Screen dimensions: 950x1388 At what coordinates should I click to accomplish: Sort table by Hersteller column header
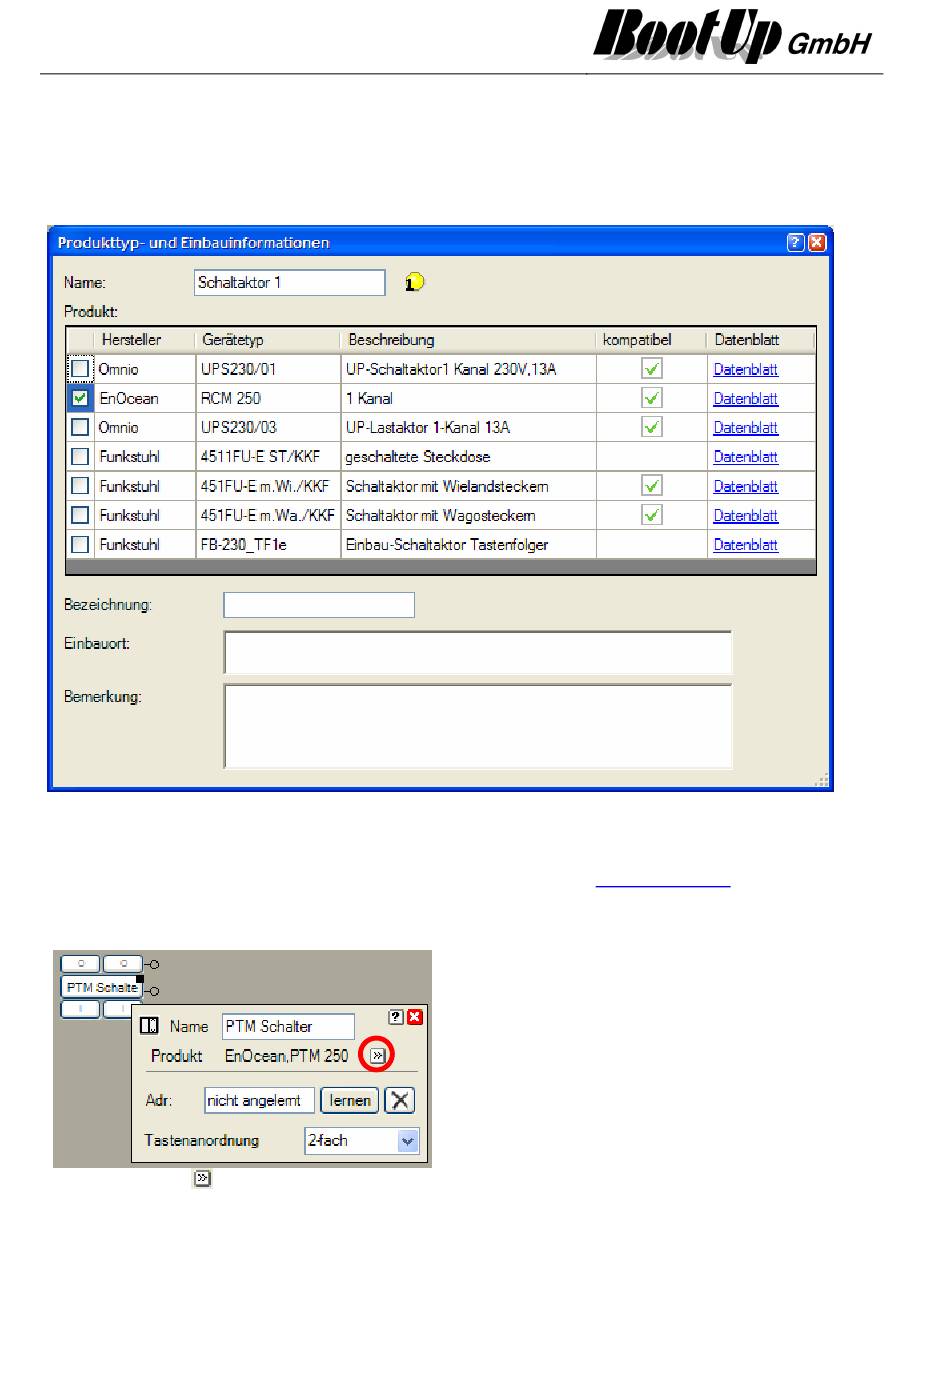click(145, 340)
